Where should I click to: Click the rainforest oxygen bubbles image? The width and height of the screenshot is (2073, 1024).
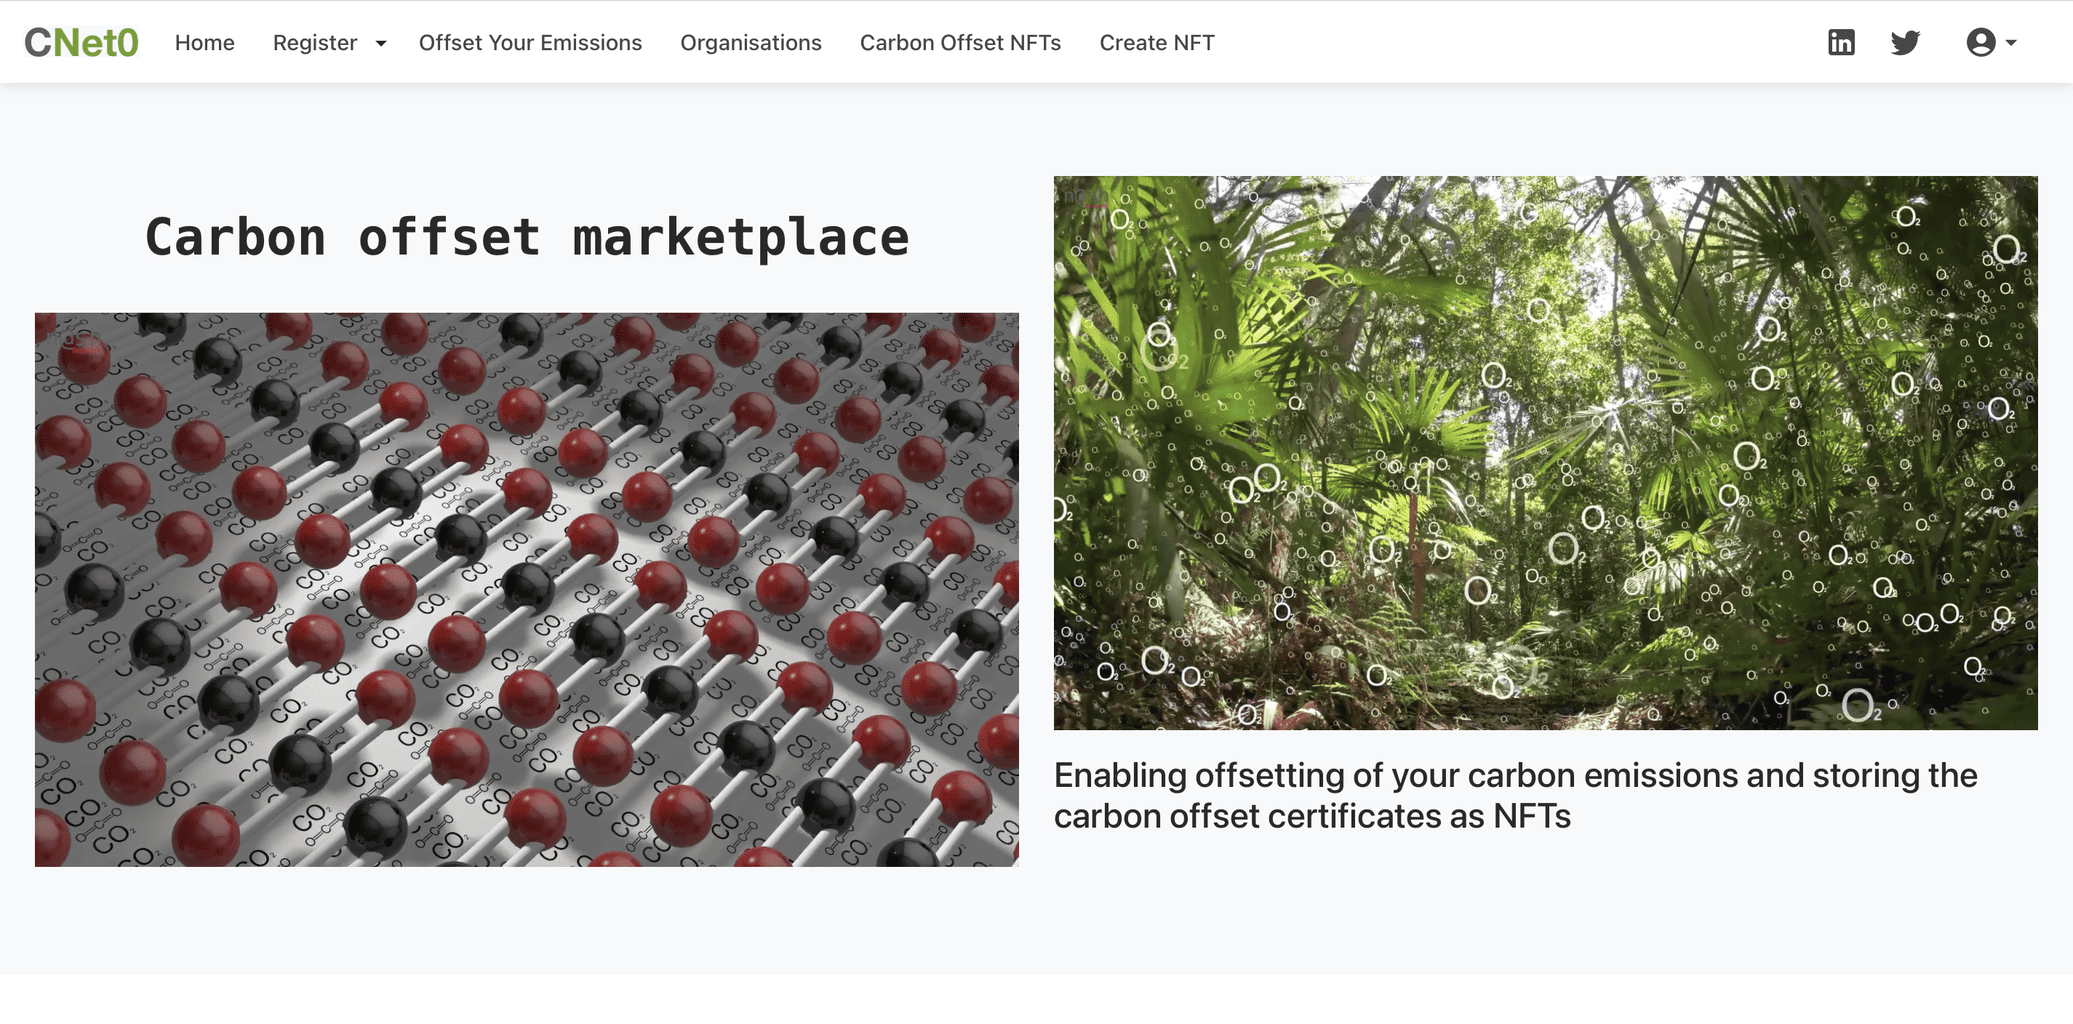tap(1545, 452)
